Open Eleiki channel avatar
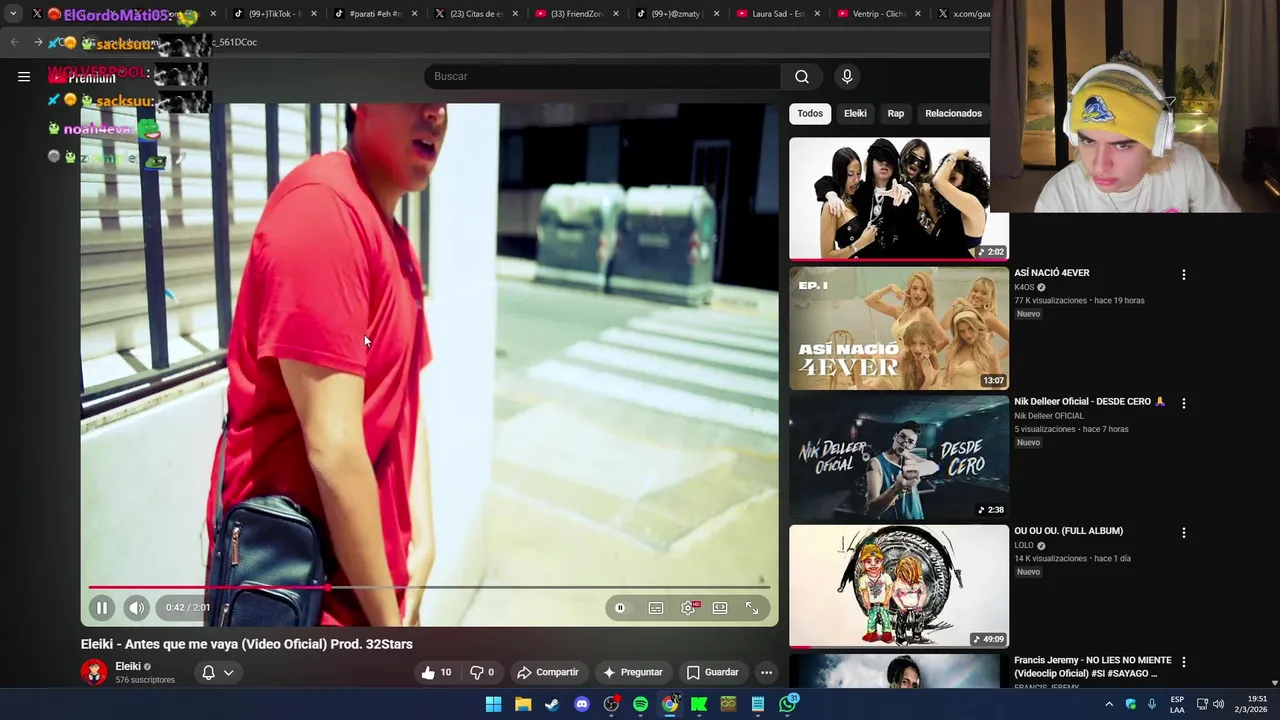 [94, 672]
